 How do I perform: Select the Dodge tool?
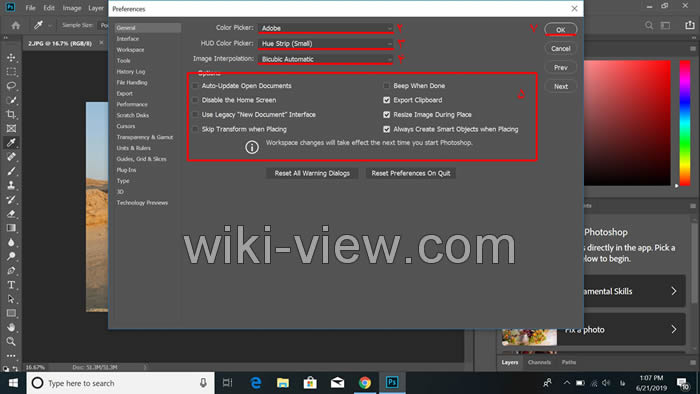point(11,257)
